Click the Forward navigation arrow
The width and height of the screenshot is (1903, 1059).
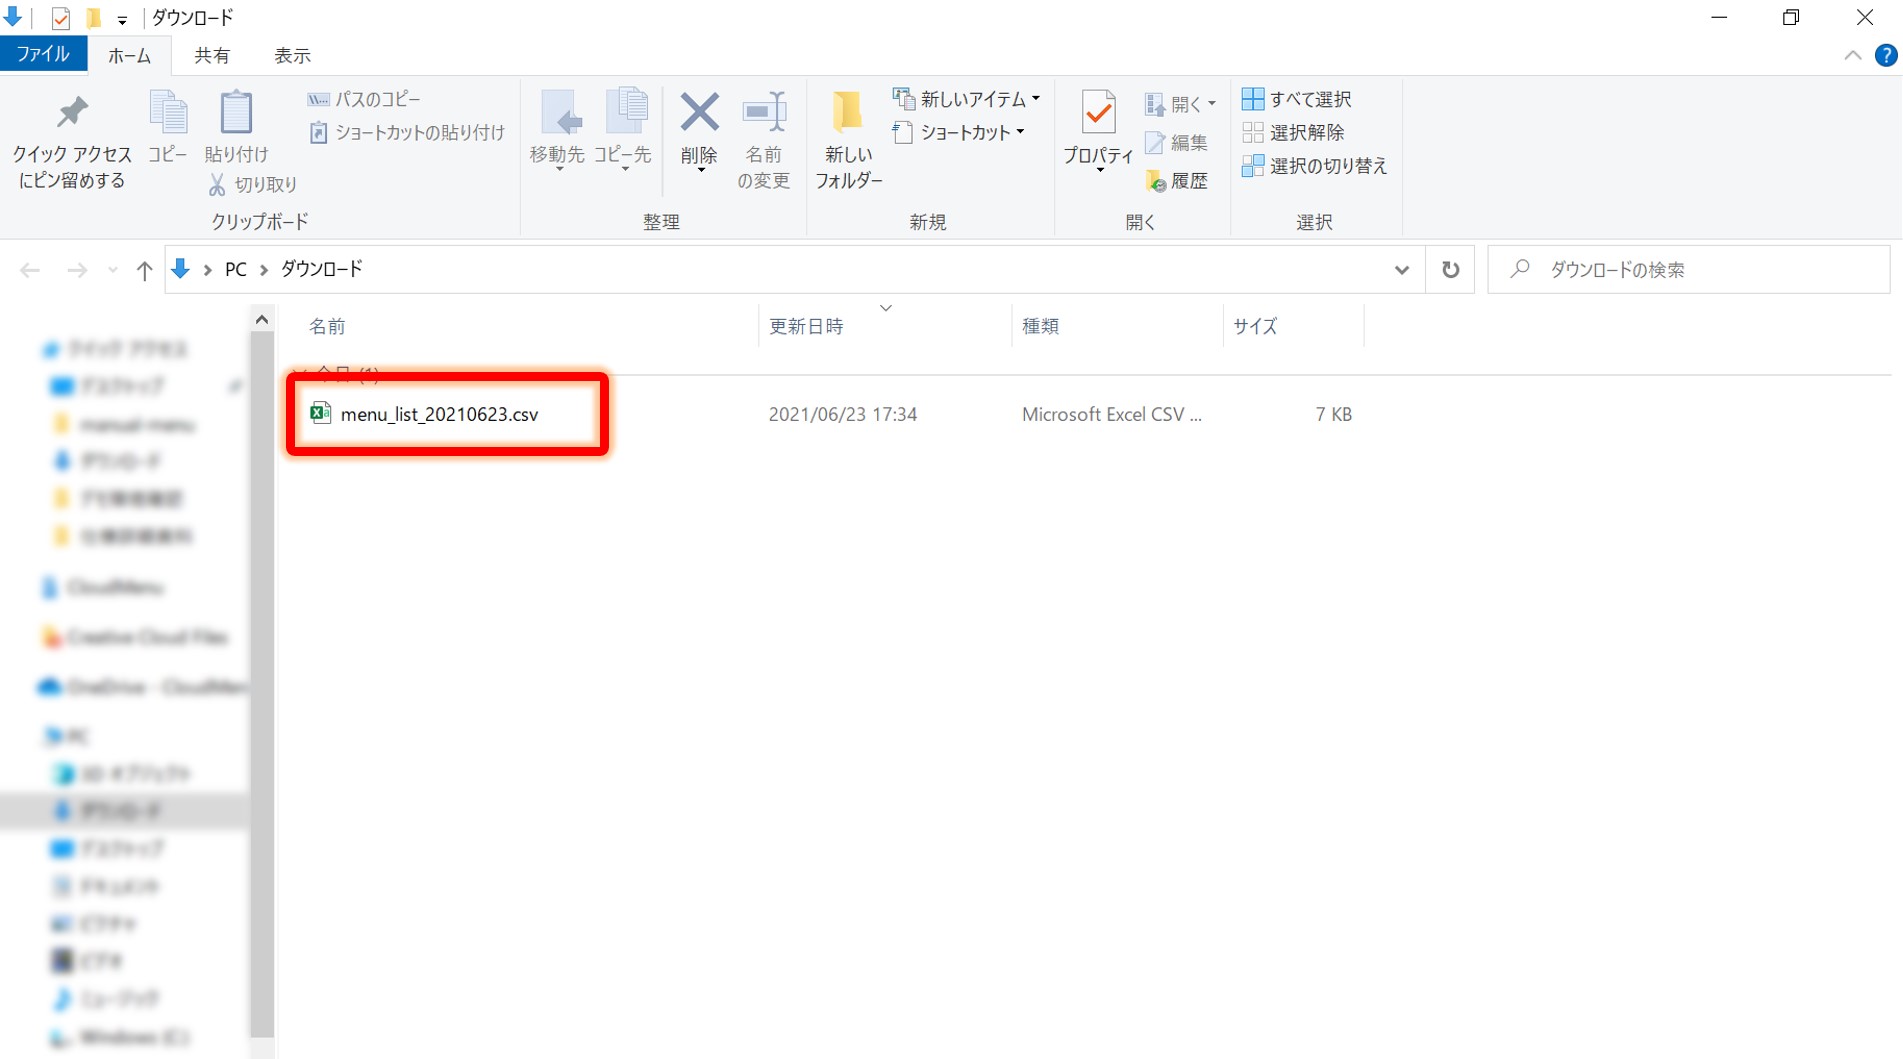click(76, 270)
